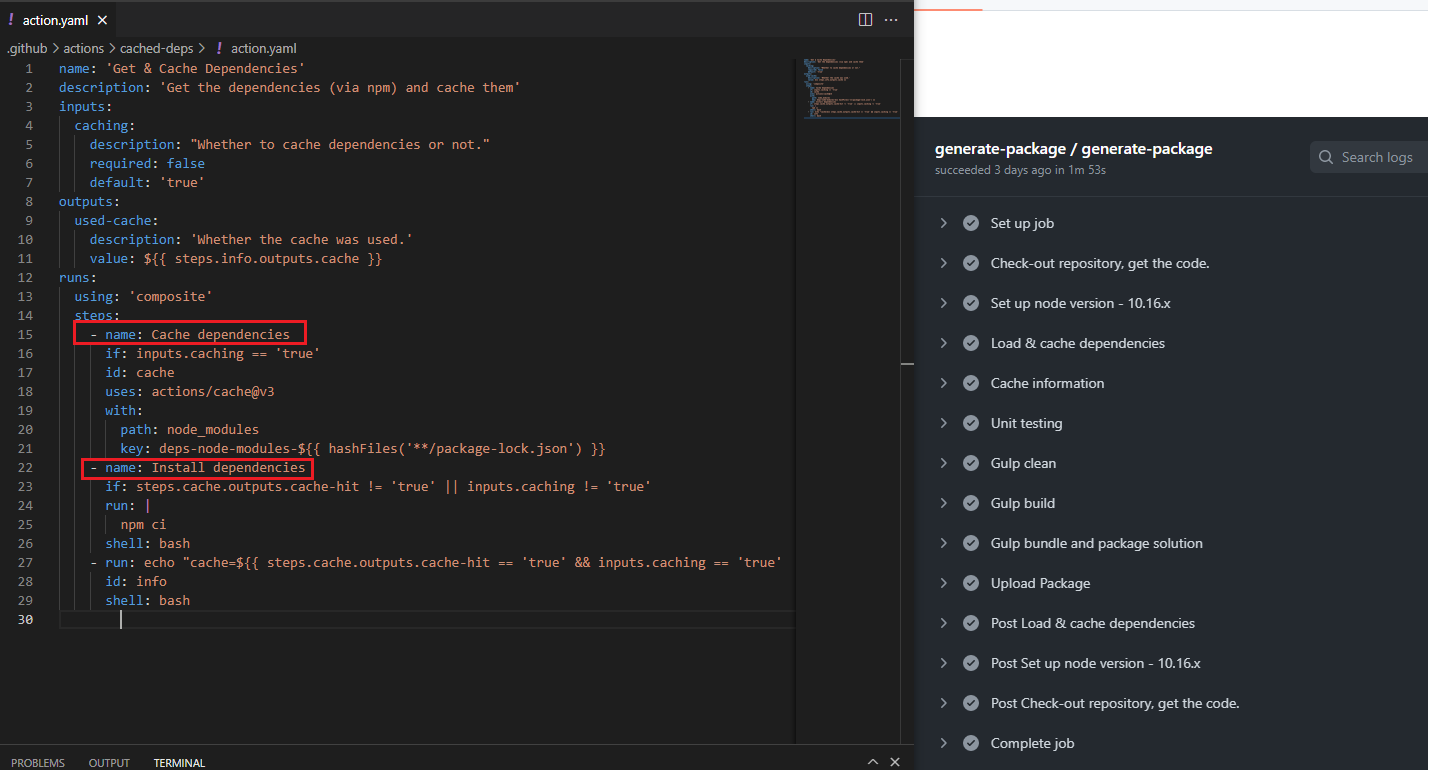
Task: Select the TERMINAL panel tab
Action: pos(179,763)
